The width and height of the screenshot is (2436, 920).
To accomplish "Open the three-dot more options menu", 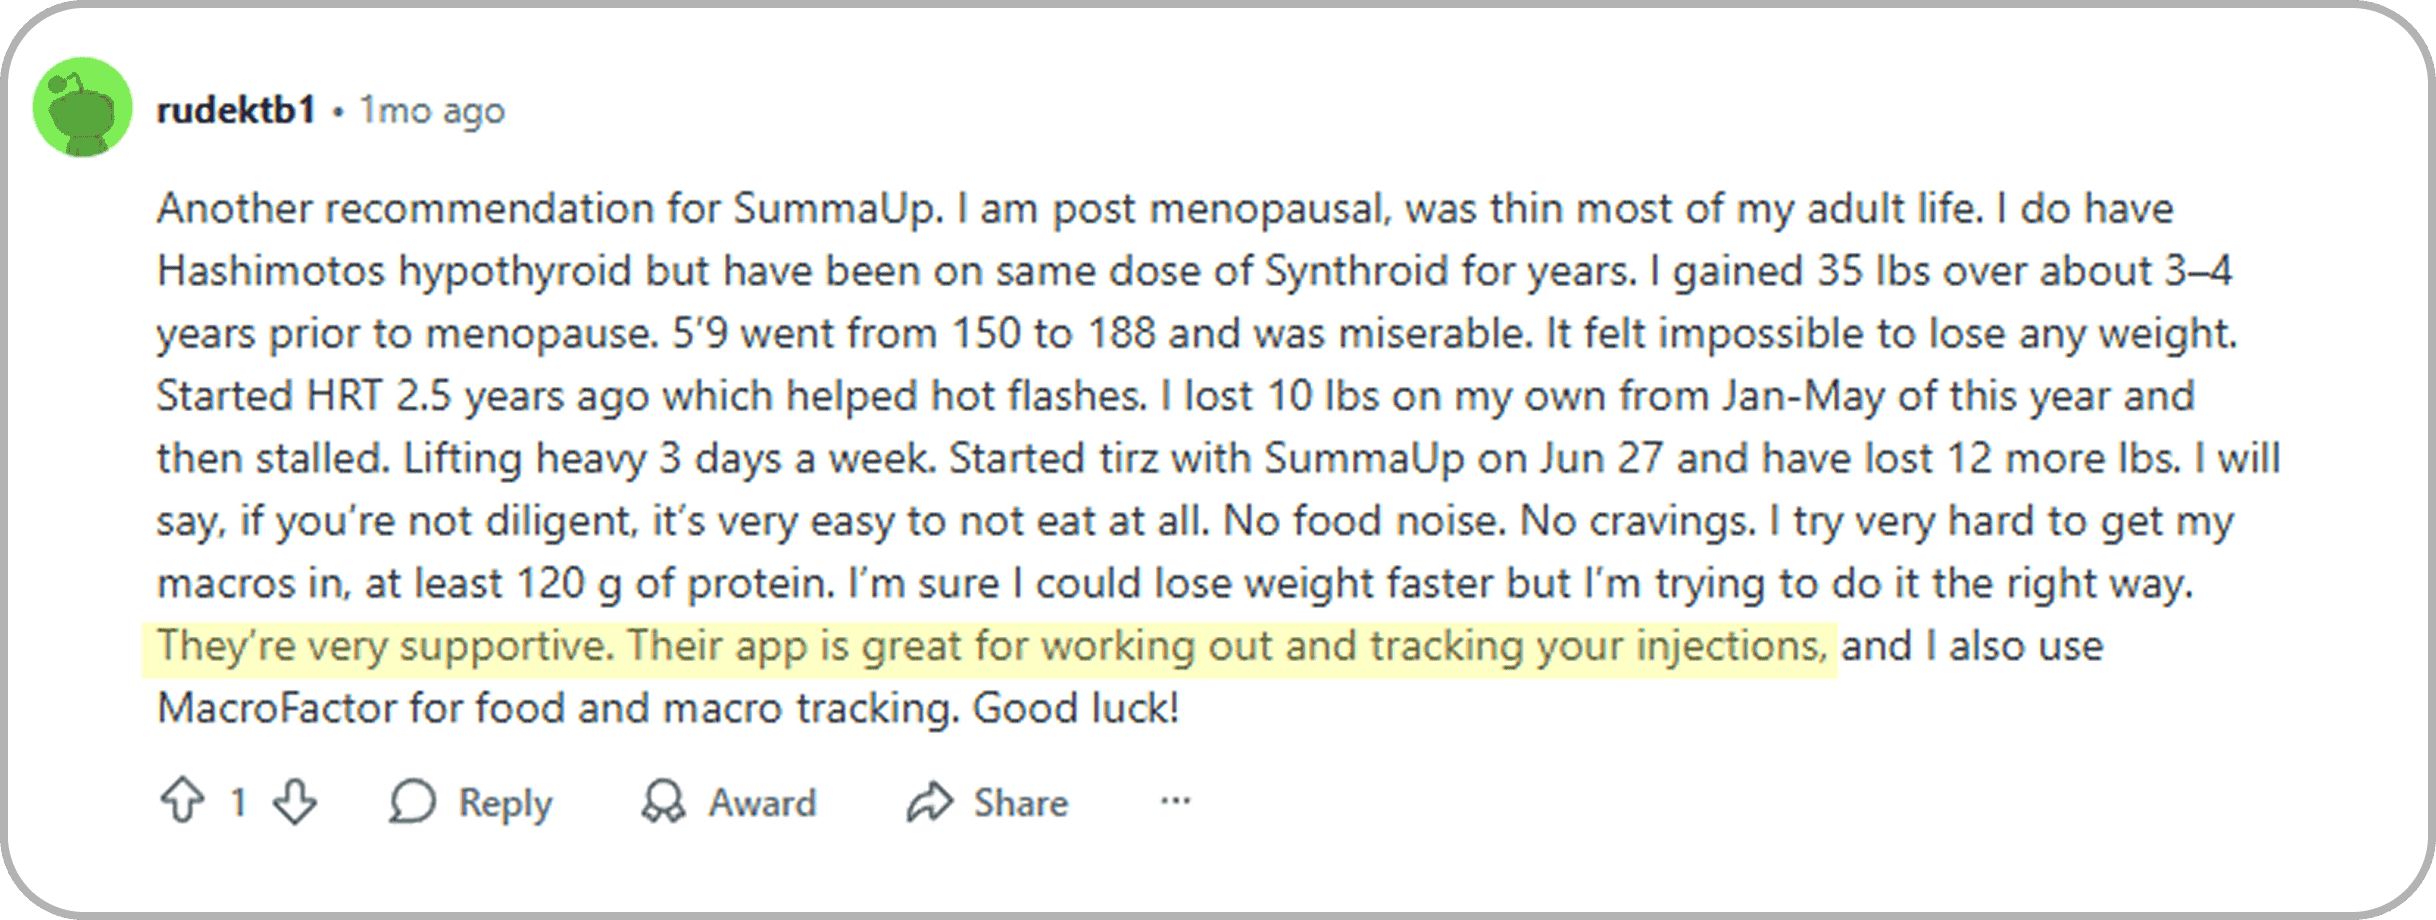I will (1175, 801).
